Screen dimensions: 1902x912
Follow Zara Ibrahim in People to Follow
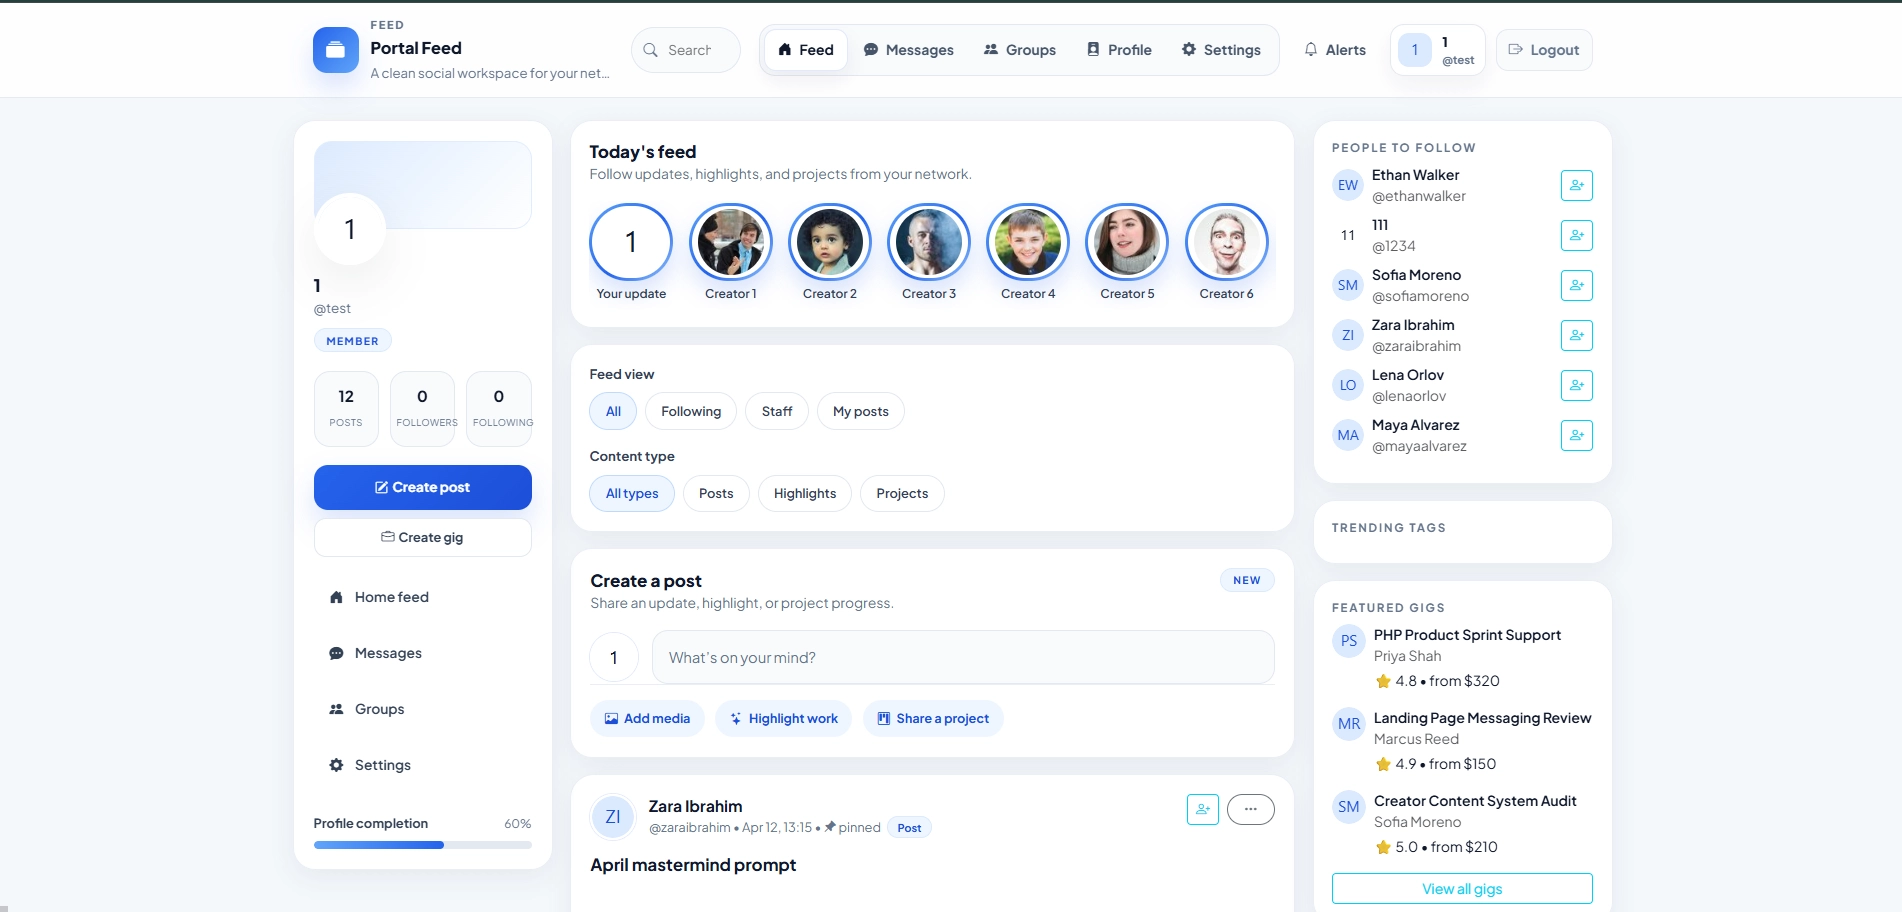(1576, 335)
